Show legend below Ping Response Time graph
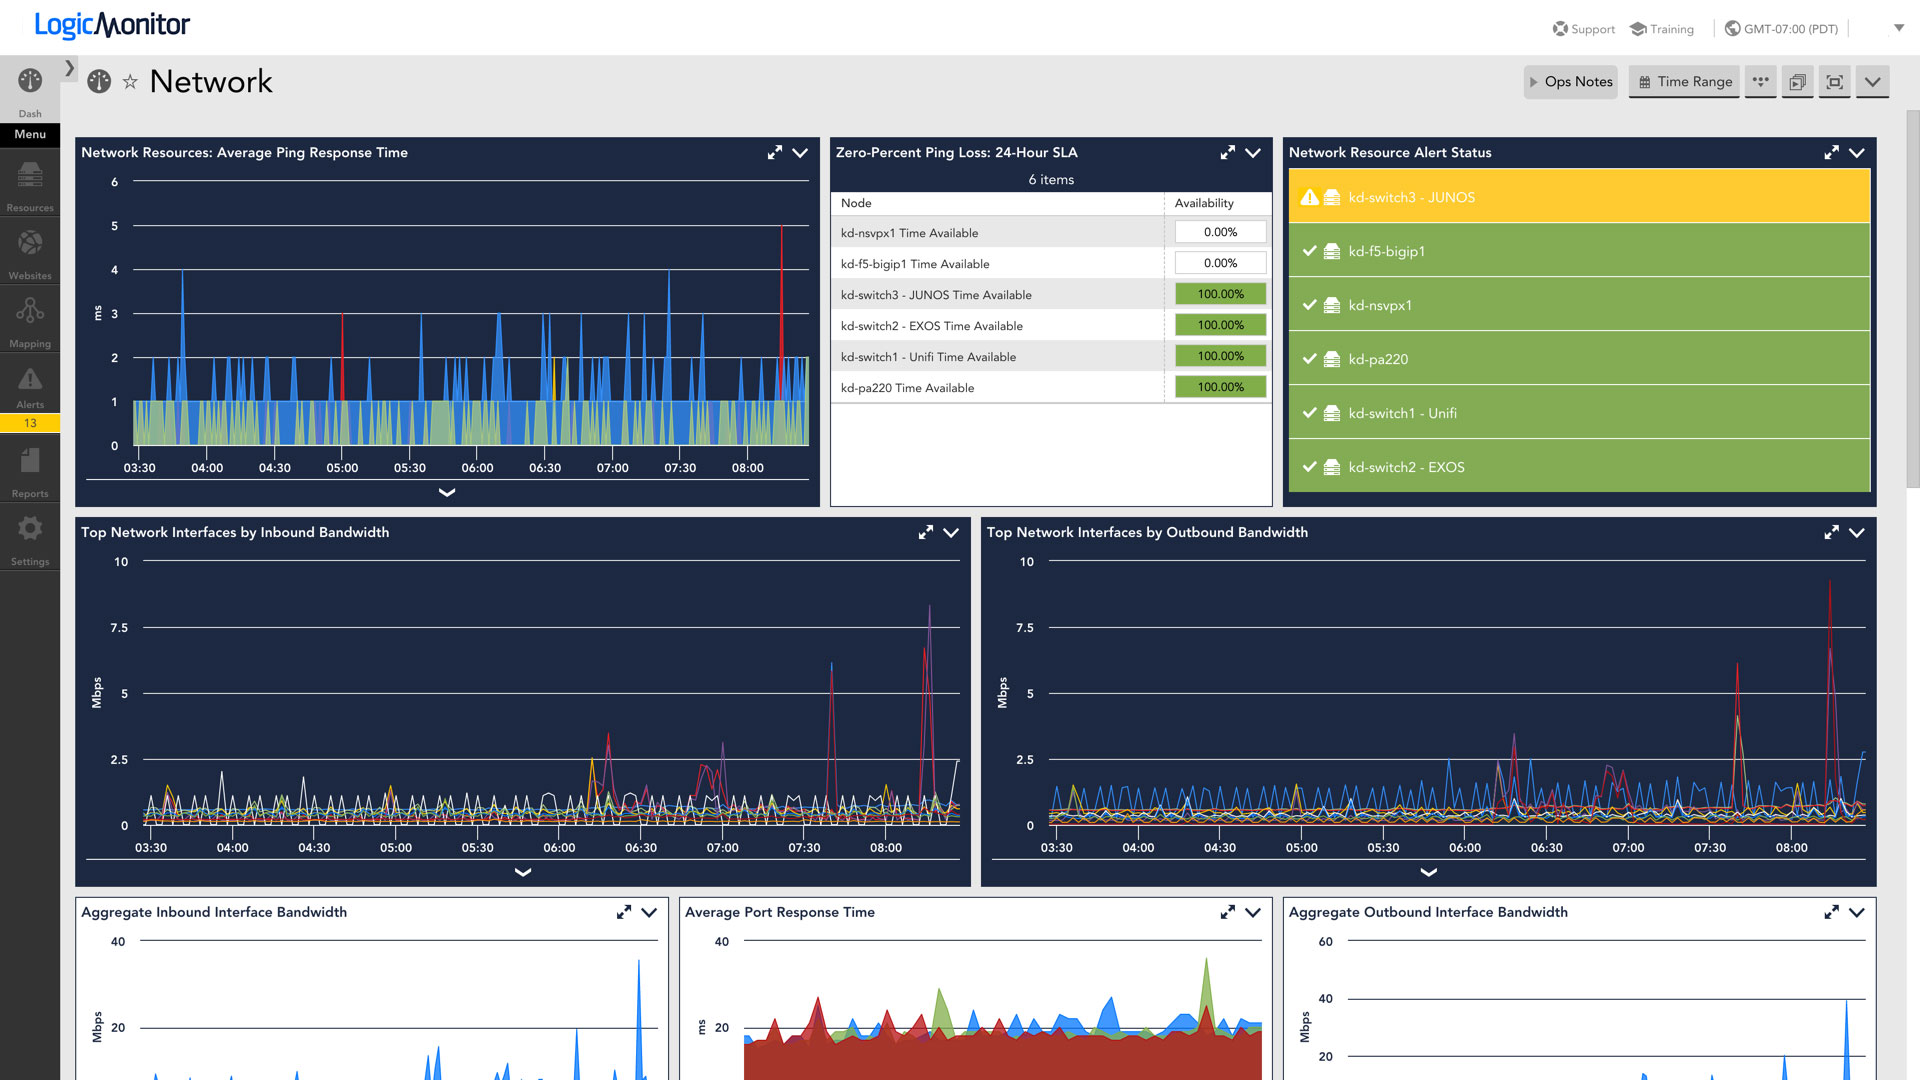This screenshot has width=1920, height=1080. [x=447, y=492]
